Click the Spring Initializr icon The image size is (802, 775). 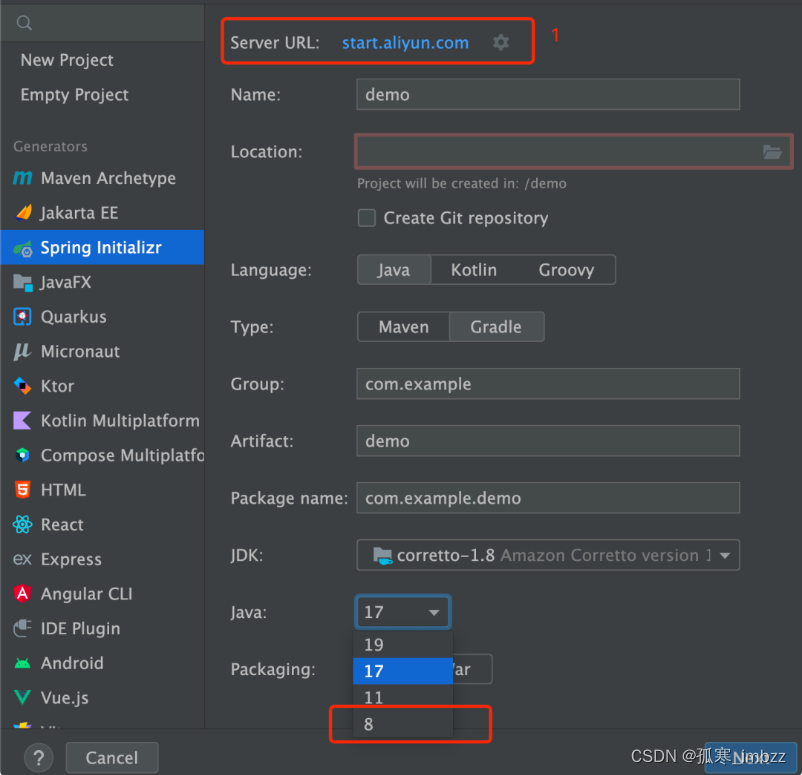[x=23, y=248]
